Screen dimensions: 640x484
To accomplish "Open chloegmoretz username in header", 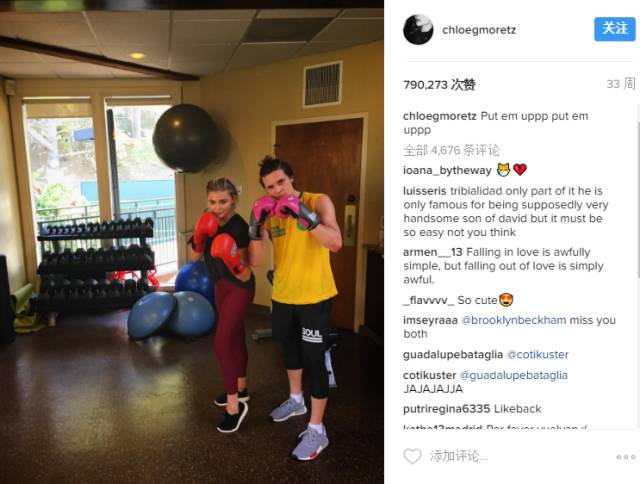I will click(x=479, y=30).
